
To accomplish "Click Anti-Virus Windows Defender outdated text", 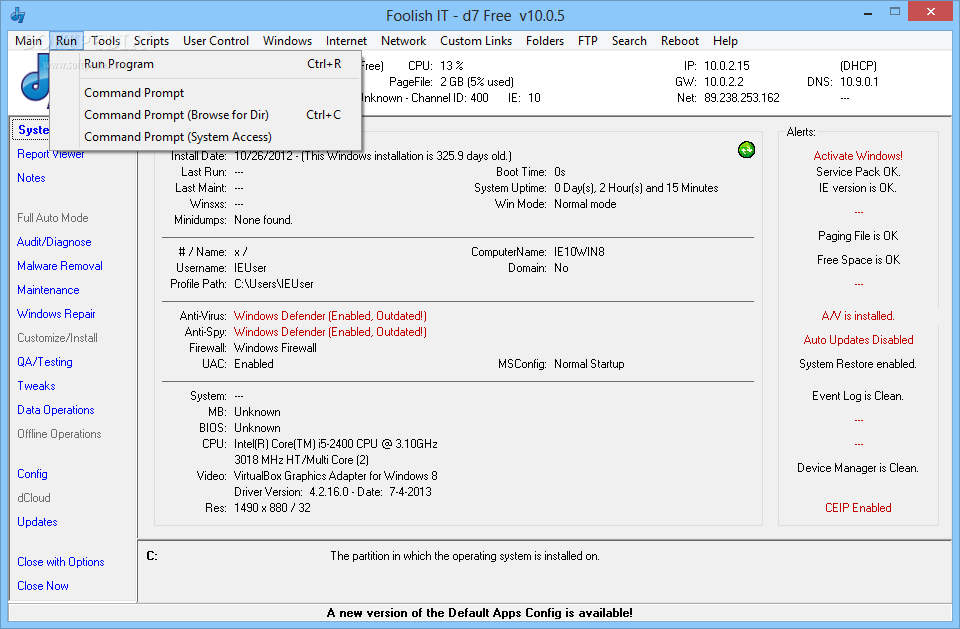I will [330, 315].
